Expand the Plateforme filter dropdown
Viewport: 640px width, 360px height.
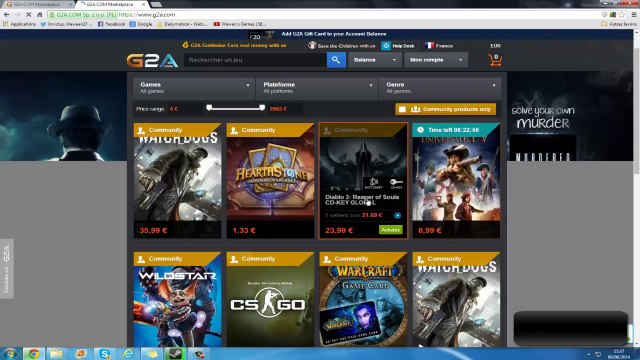[317, 88]
